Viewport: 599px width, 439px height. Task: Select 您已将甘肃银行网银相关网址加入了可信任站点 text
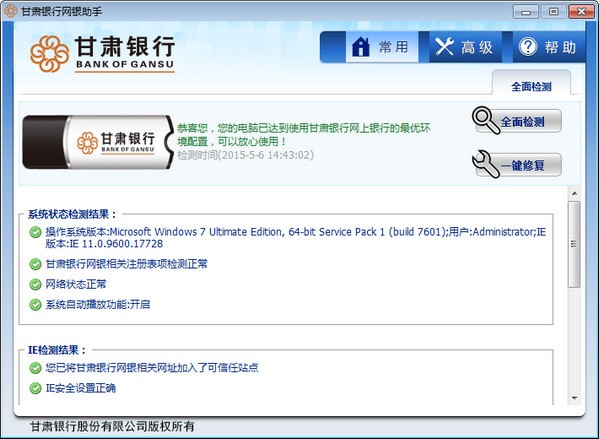pos(152,368)
